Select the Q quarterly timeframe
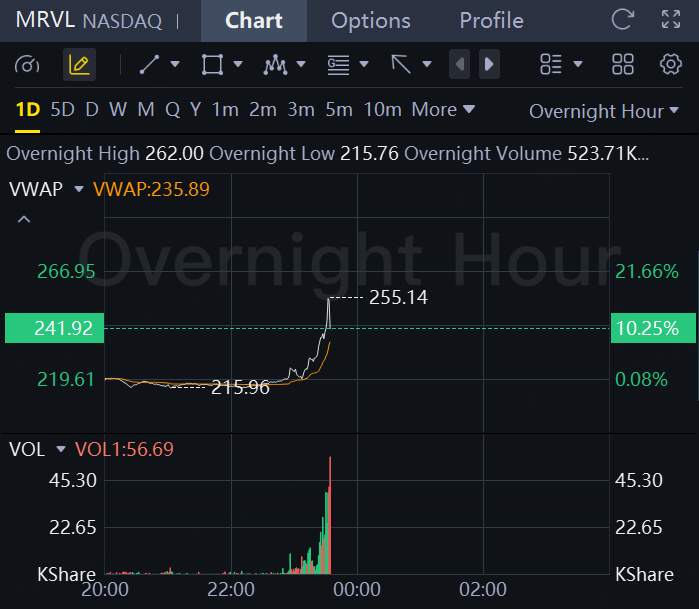The width and height of the screenshot is (699, 609). (x=173, y=110)
